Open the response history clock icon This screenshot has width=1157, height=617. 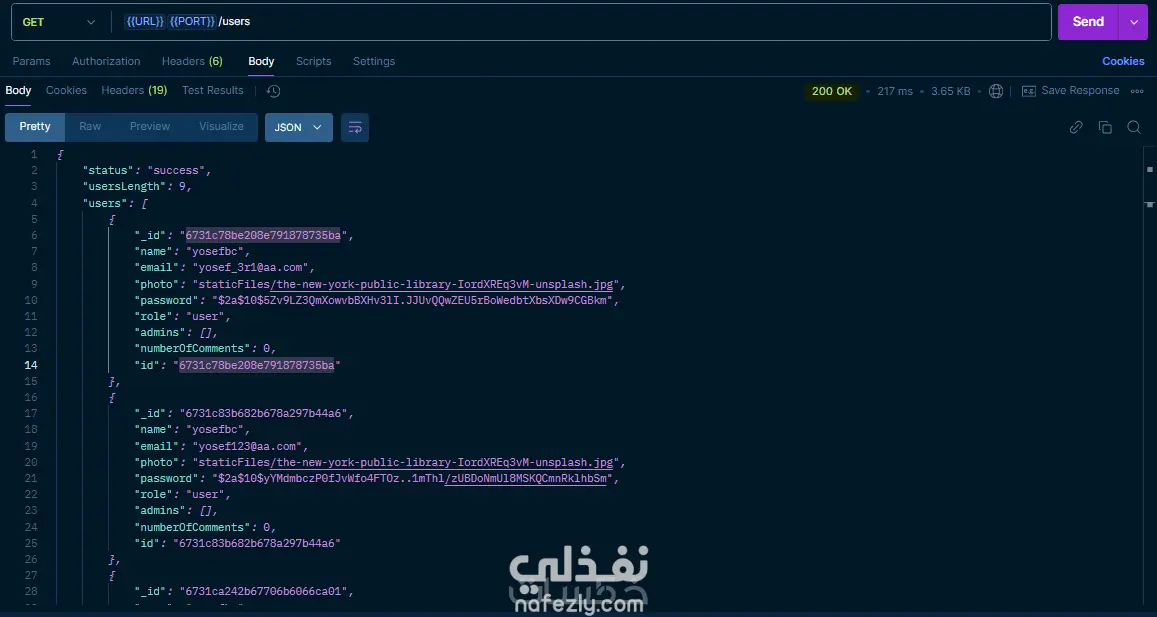(273, 91)
